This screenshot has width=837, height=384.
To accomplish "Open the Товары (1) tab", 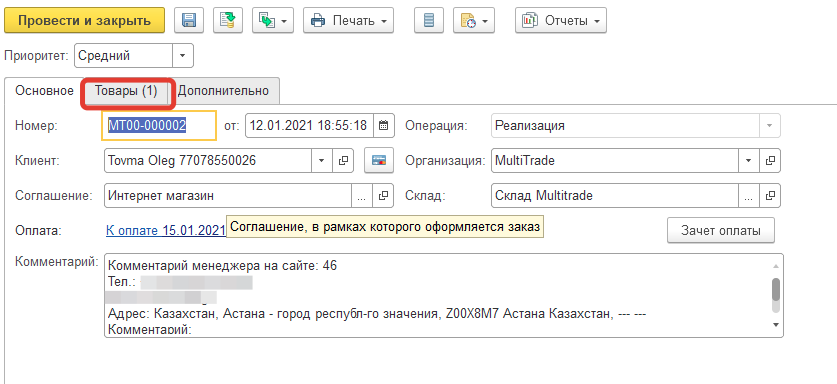I will [127, 91].
